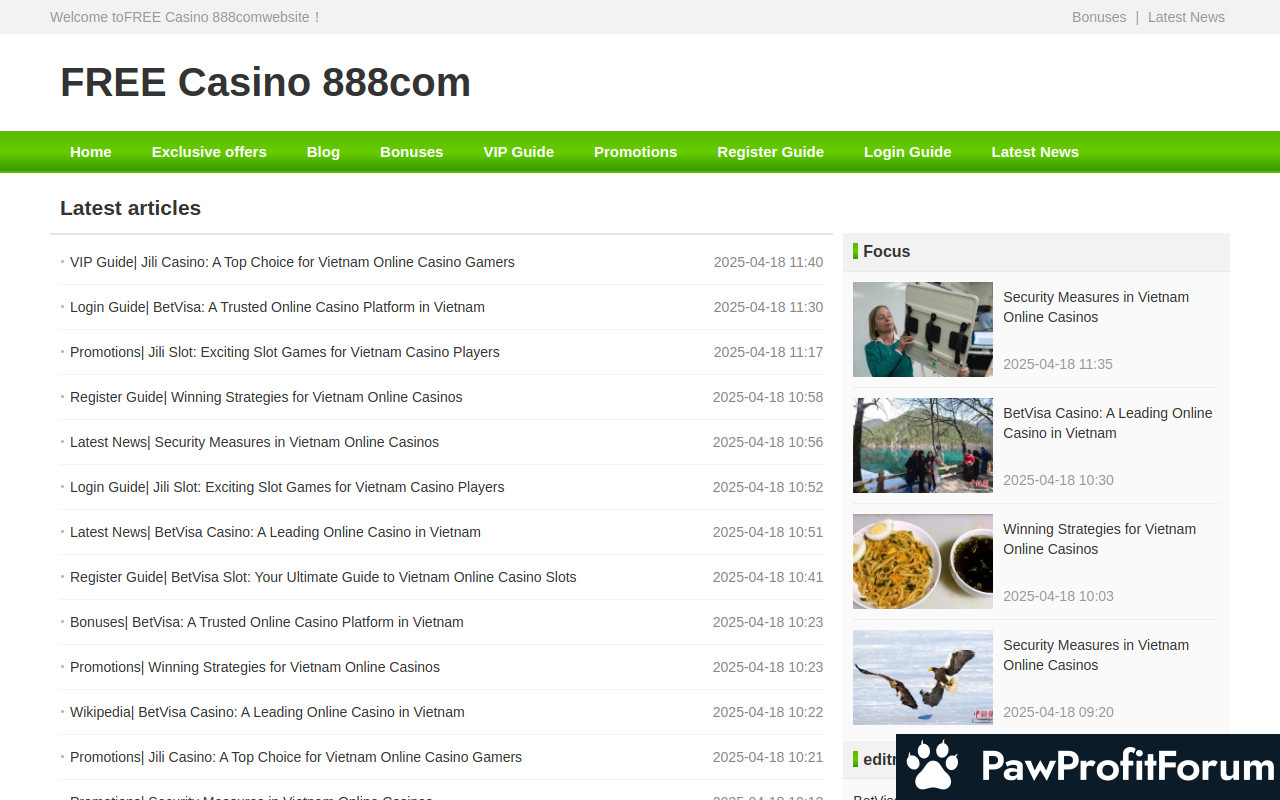Click the Latest articles heading
The image size is (1280, 800).
click(130, 208)
